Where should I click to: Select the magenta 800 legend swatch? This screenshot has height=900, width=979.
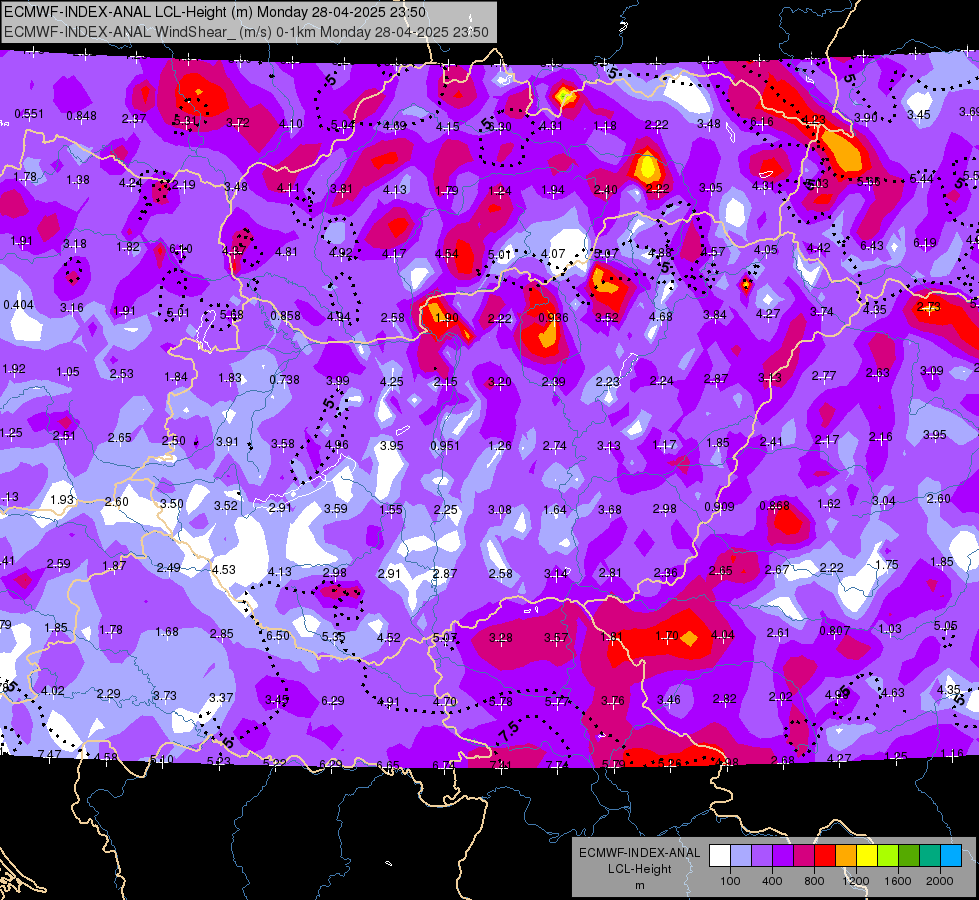coord(804,855)
